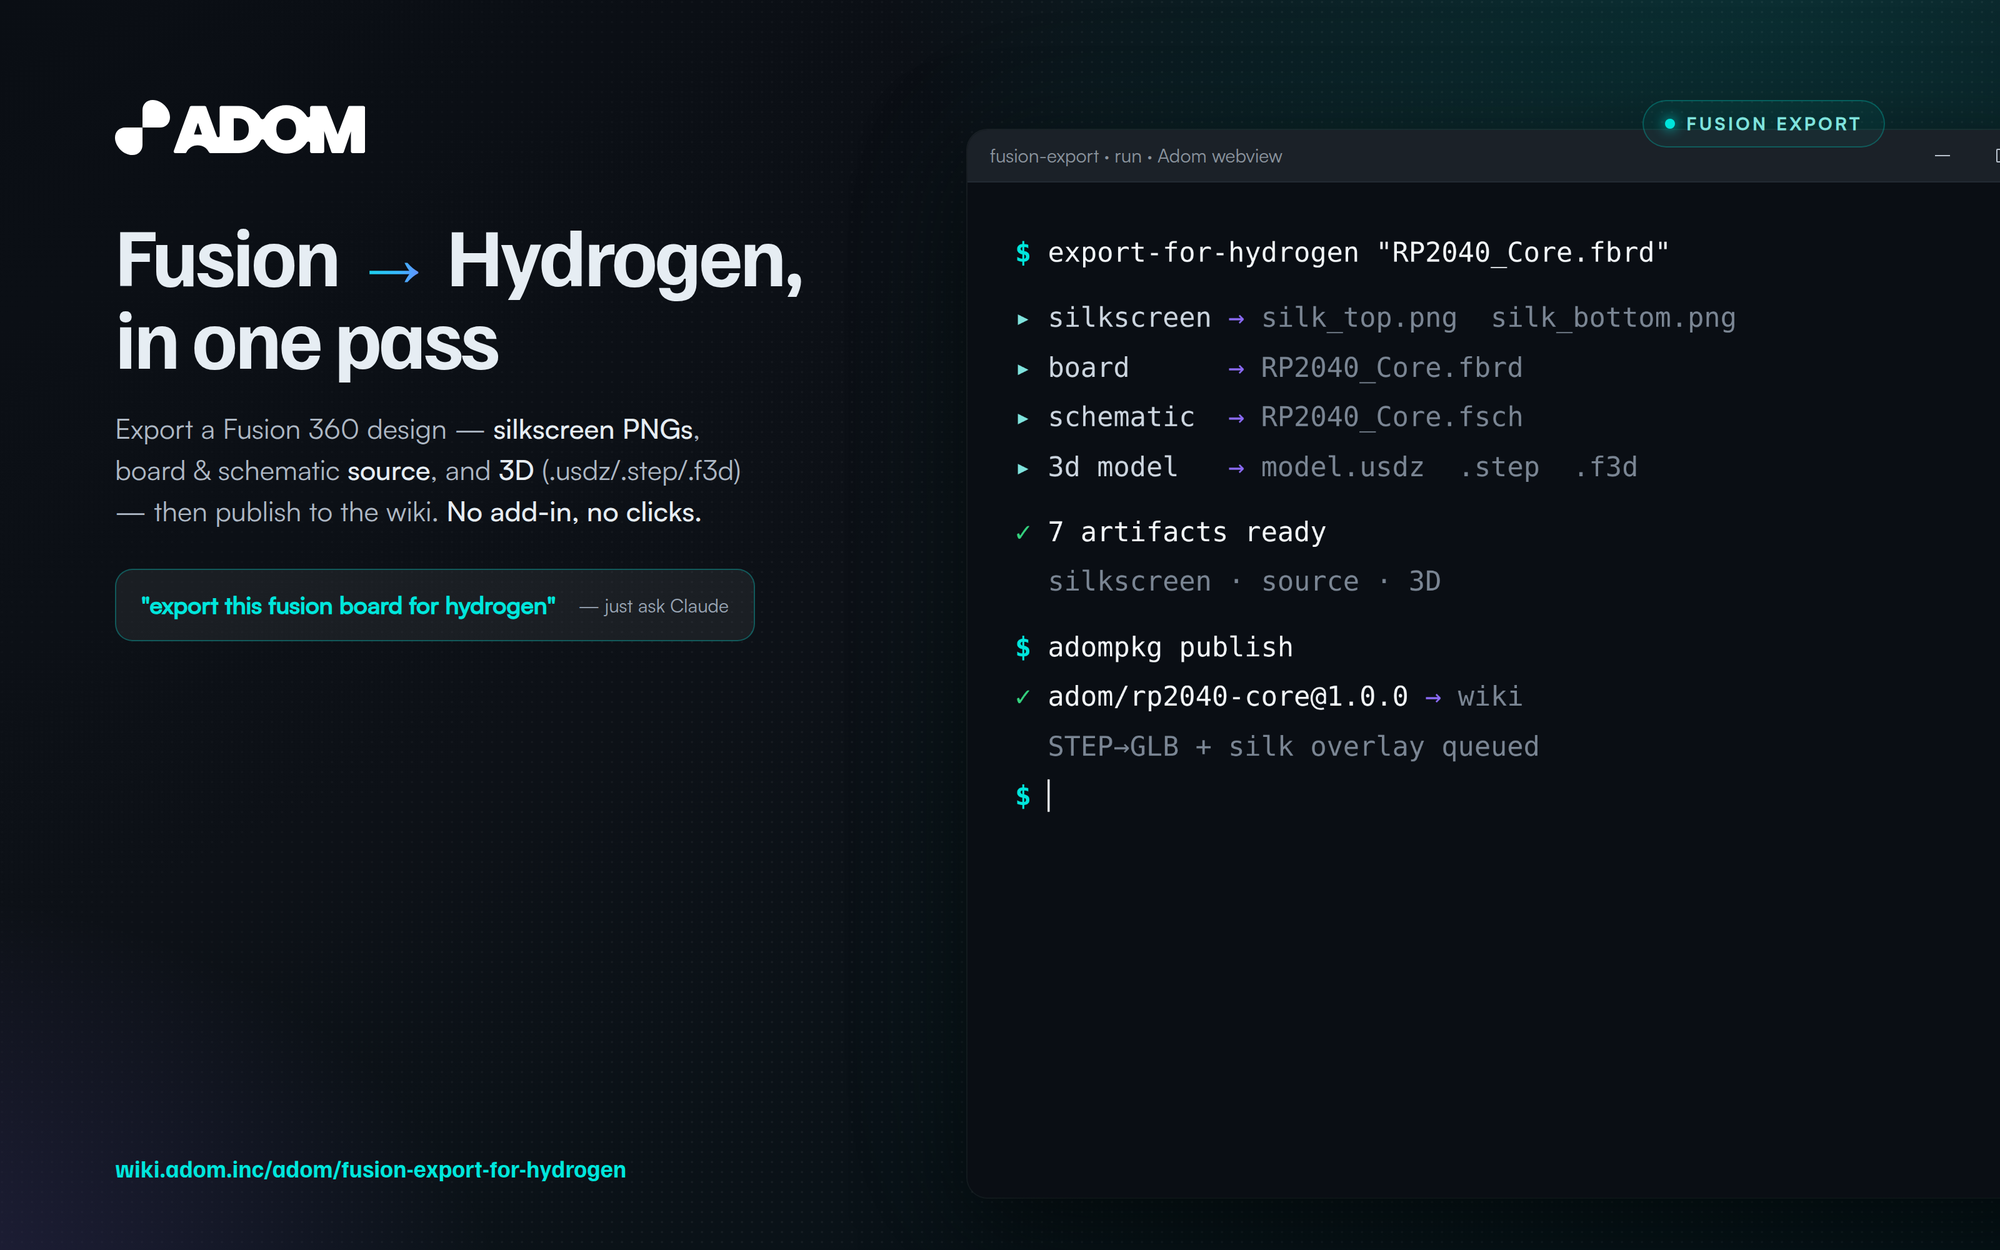
Task: Click the green check beside 7 artifacts ready
Action: (1022, 533)
